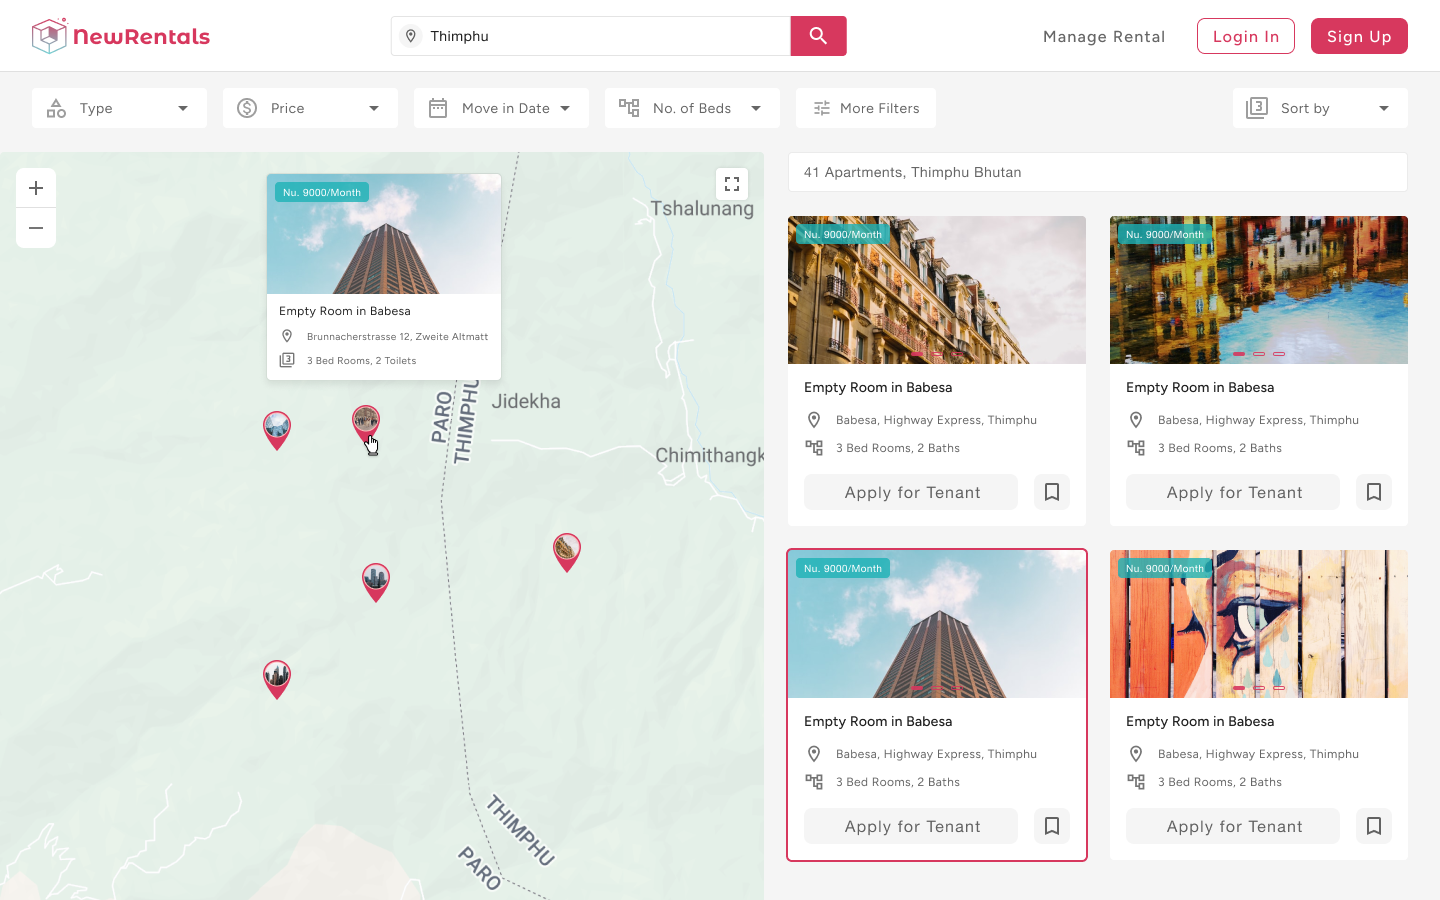Click the NewRentals logo icon
Screen dimensions: 1440x900
point(47,35)
